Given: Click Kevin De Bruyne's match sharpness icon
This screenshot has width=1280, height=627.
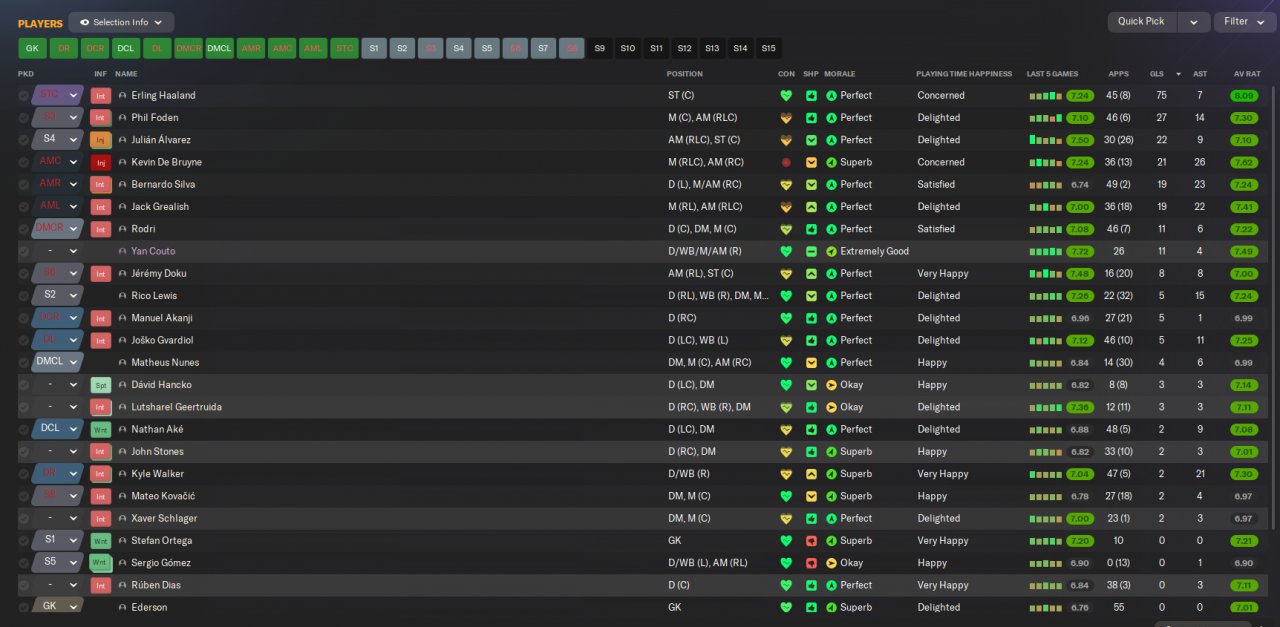Looking at the screenshot, I should click(x=811, y=162).
